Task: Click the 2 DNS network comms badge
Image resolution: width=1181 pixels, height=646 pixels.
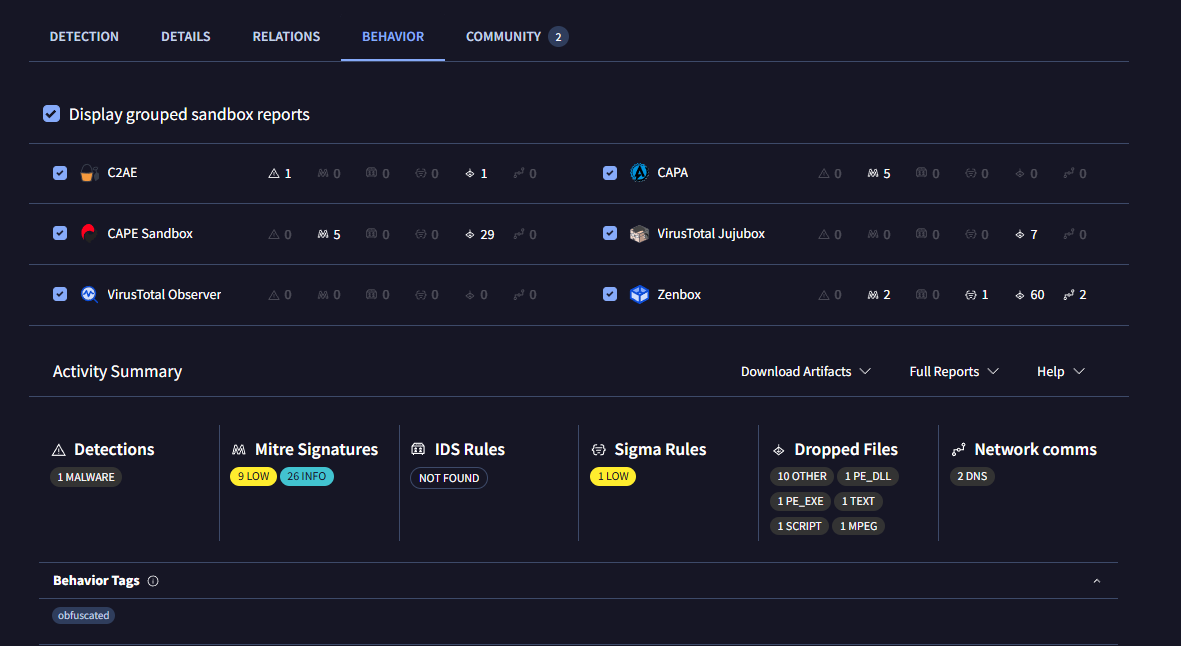Action: click(x=972, y=477)
